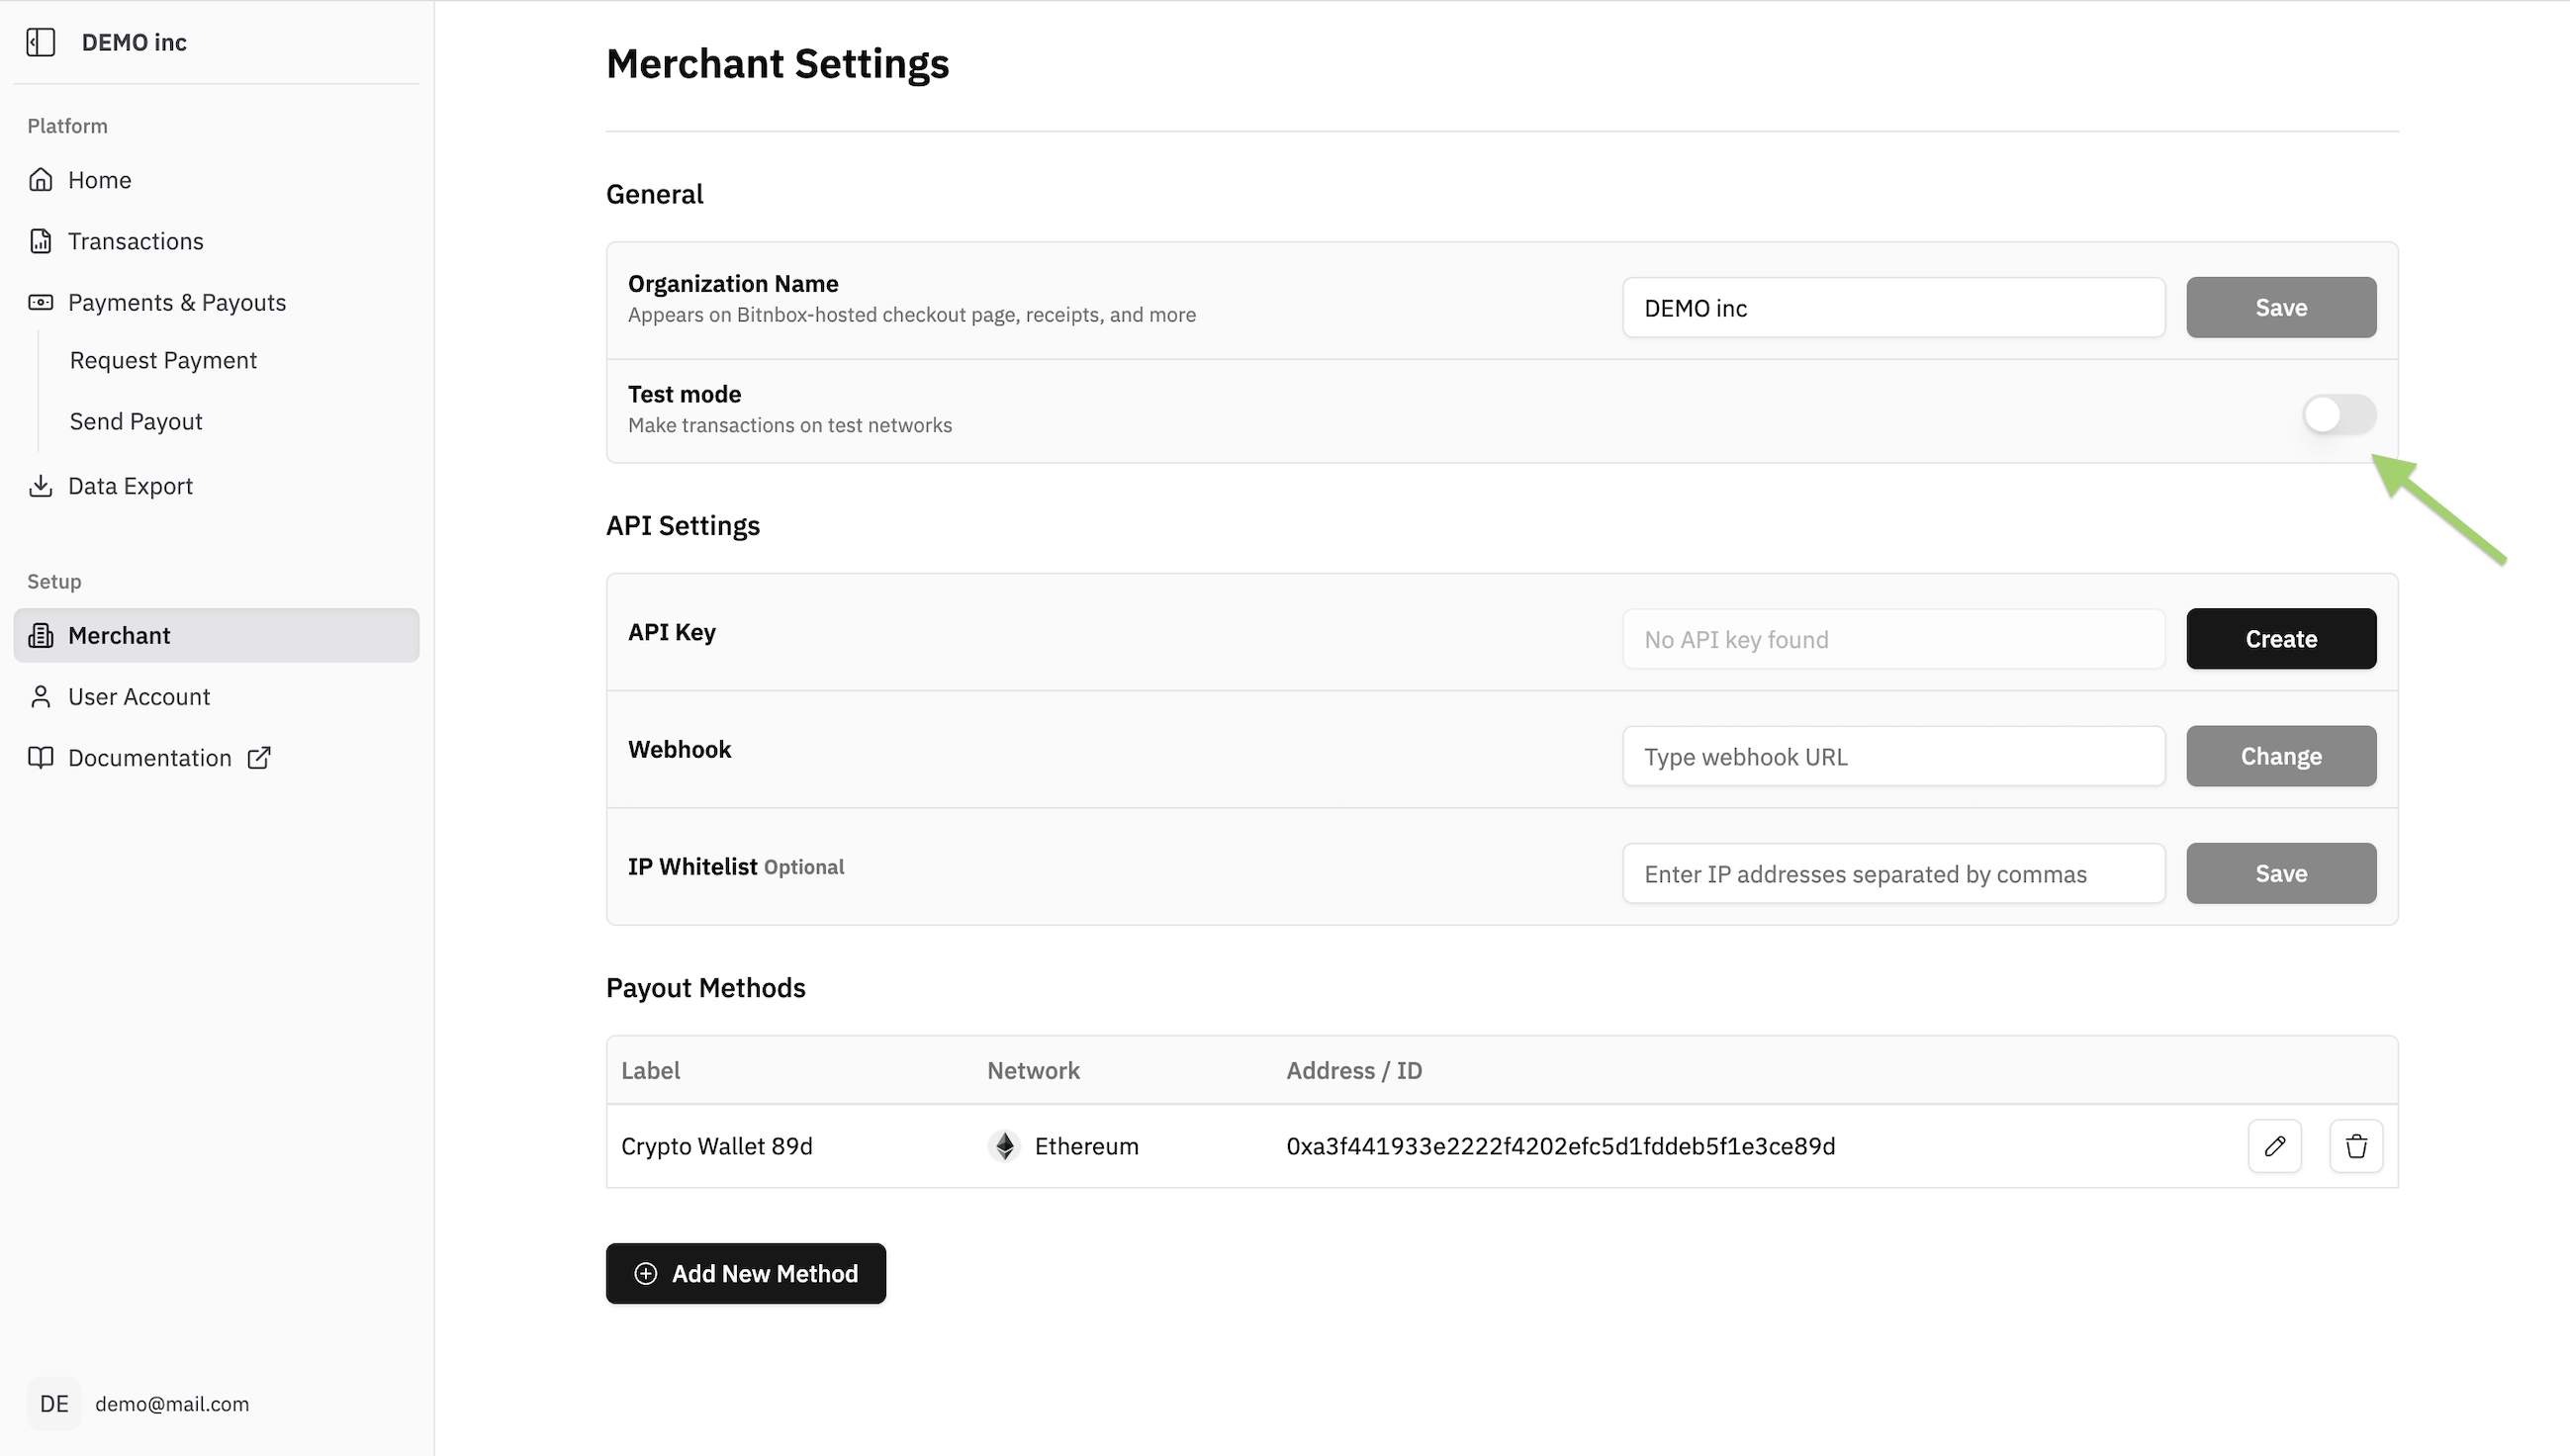Delete Crypto Wallet 89d with trash icon
The image size is (2570, 1456).
pyautogui.click(x=2356, y=1146)
